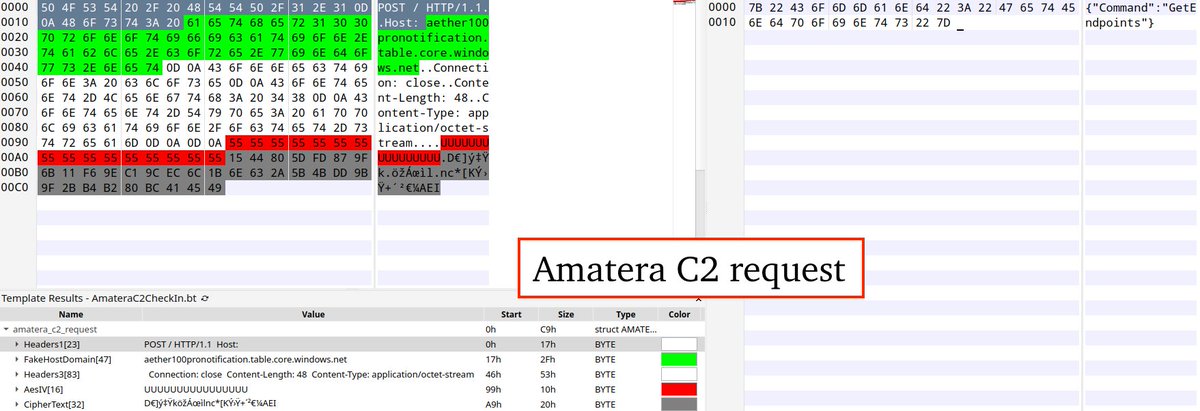Click 'POST / HTTP/1.1.' in ASCII column
Image resolution: width=1200 pixels, height=411 pixels.
[433, 6]
